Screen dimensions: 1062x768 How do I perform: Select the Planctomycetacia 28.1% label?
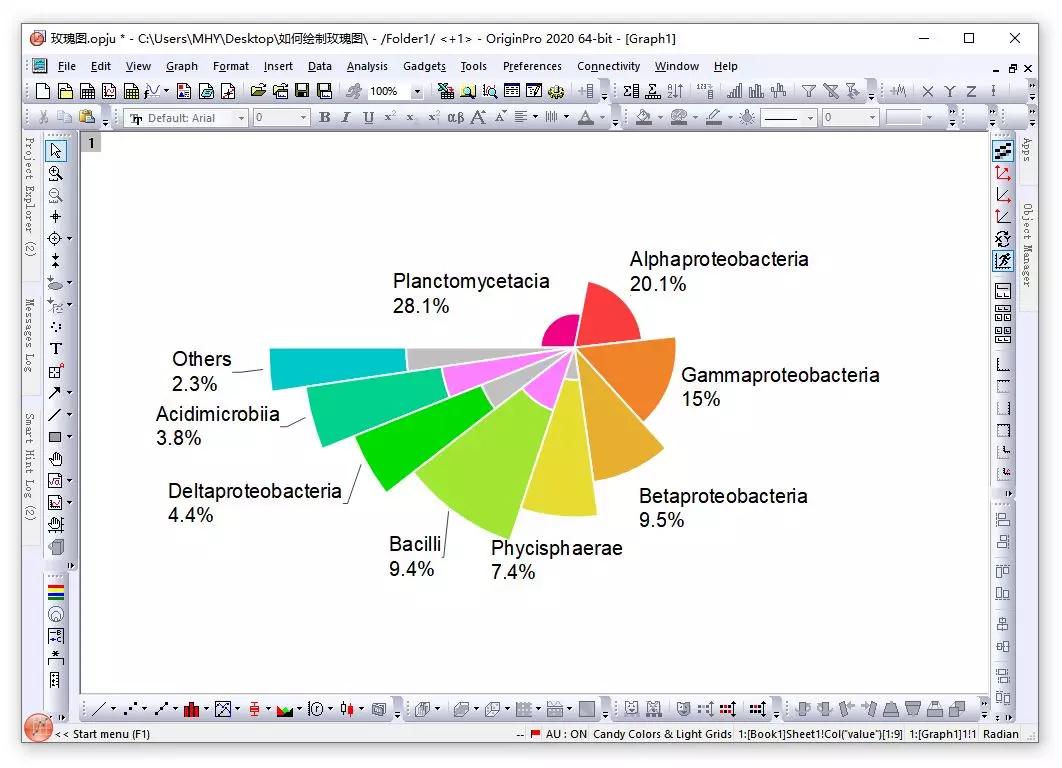coord(471,293)
